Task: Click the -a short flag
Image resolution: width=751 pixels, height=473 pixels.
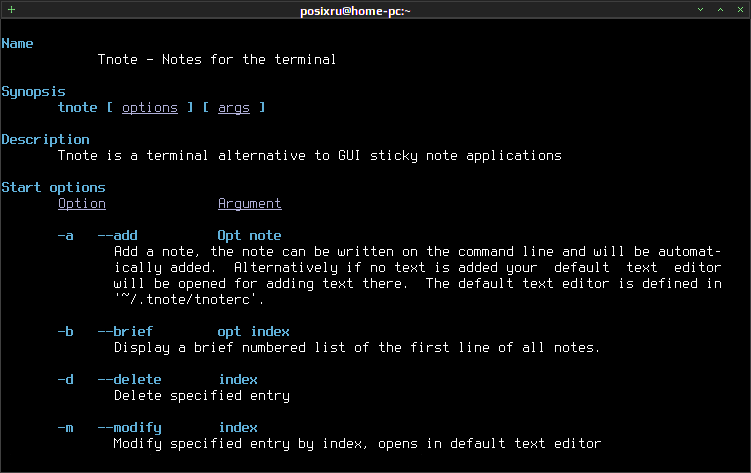Action: [66, 236]
